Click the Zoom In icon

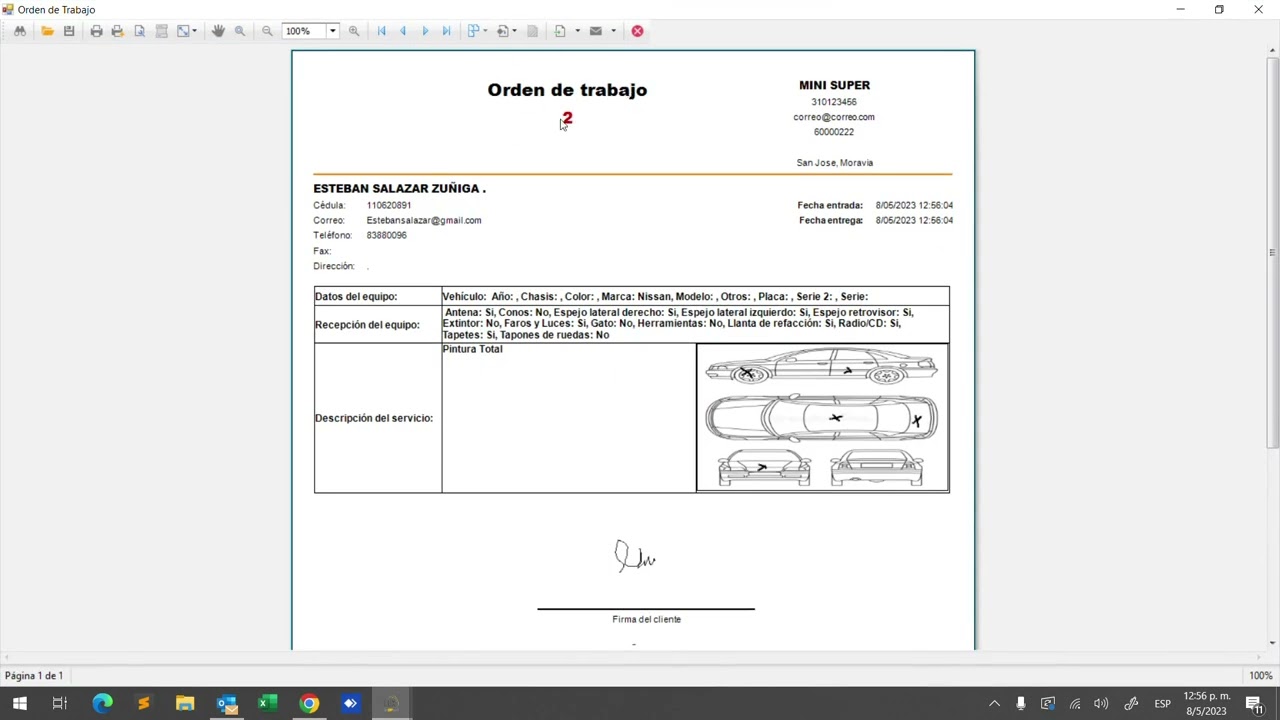354,31
